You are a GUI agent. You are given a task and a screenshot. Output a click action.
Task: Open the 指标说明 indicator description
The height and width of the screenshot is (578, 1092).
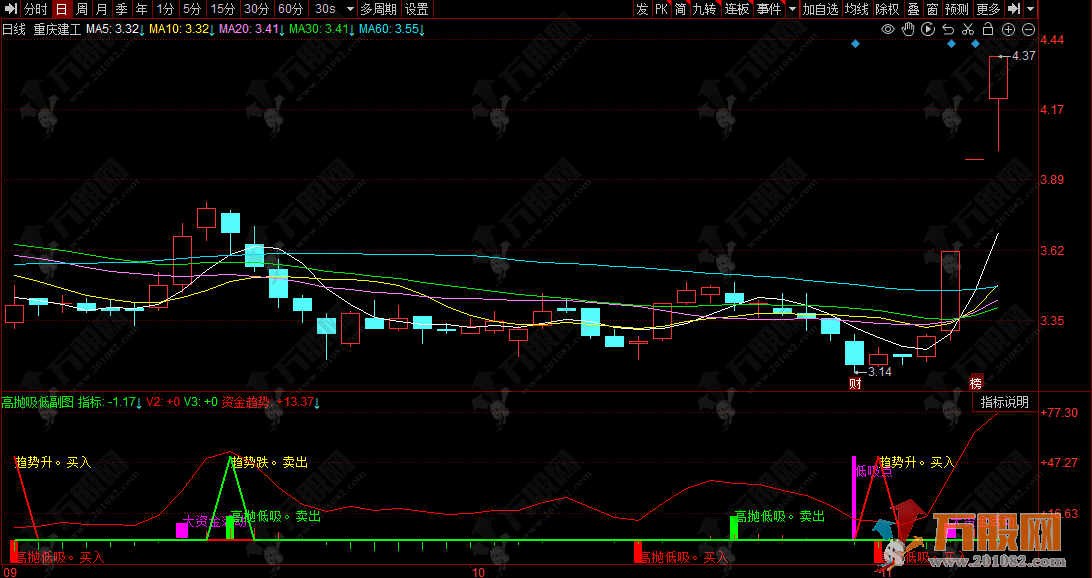[1004, 402]
